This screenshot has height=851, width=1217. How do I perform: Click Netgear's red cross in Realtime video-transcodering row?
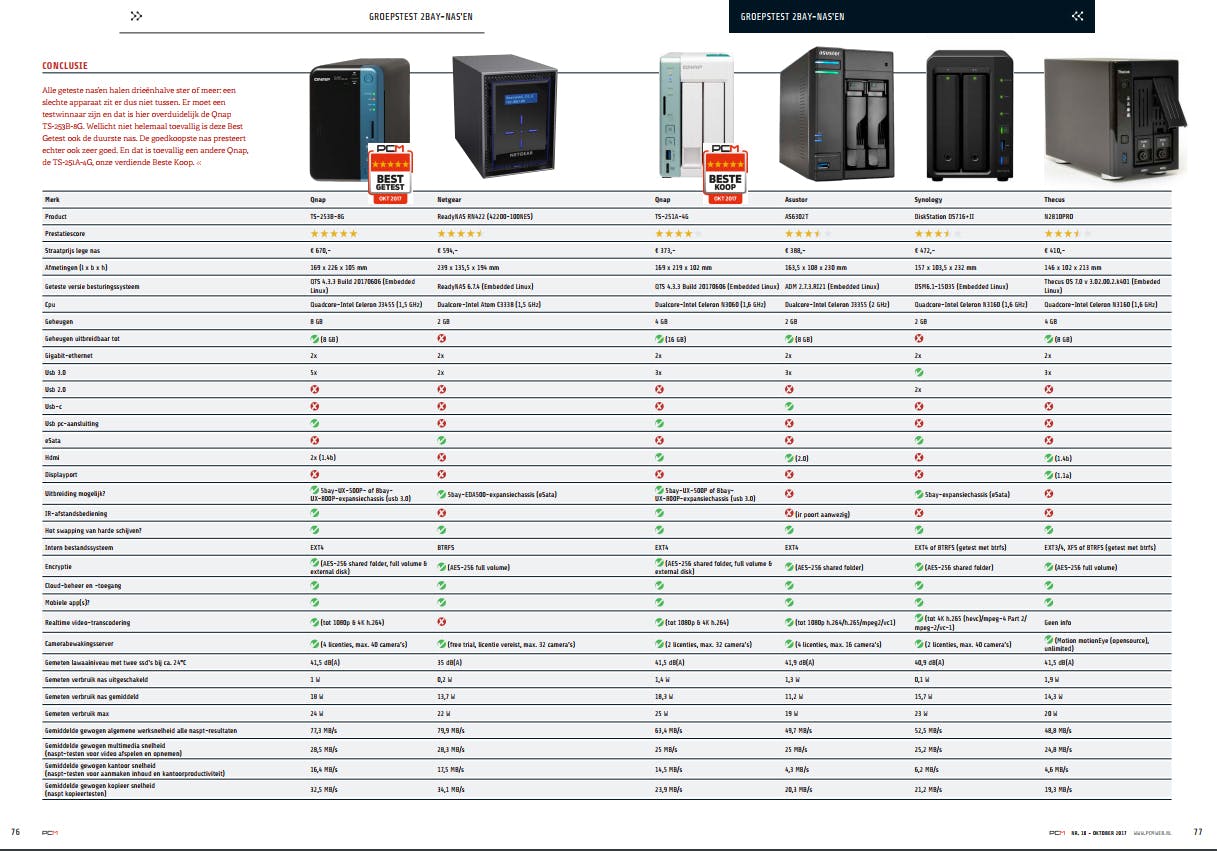click(x=442, y=622)
